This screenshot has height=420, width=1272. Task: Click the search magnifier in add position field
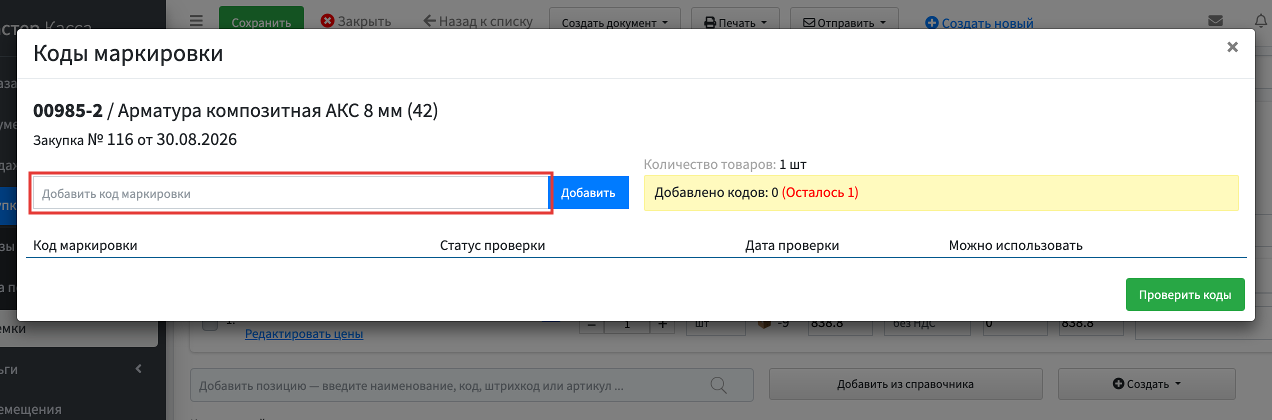point(718,384)
